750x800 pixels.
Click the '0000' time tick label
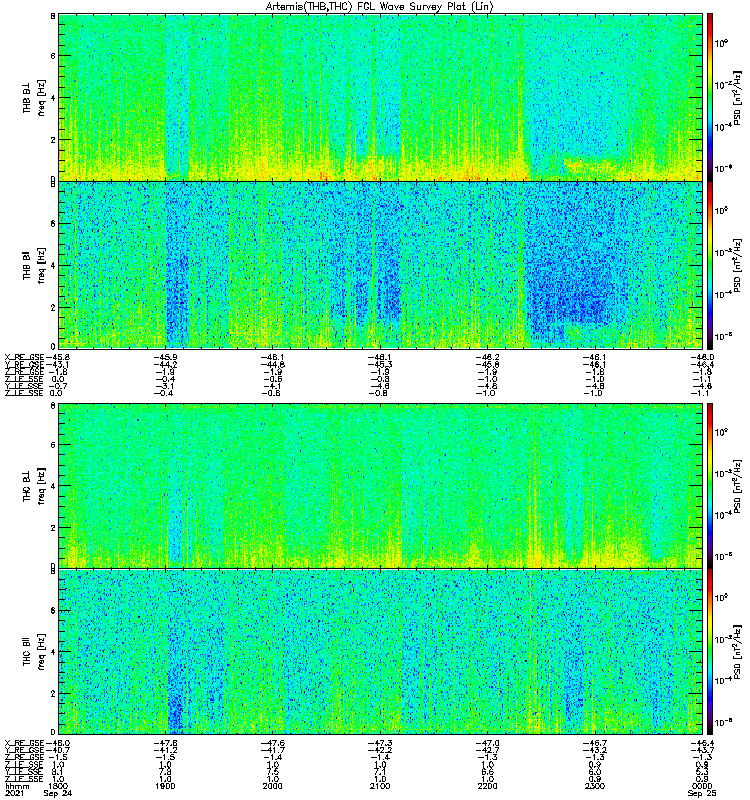(702, 786)
